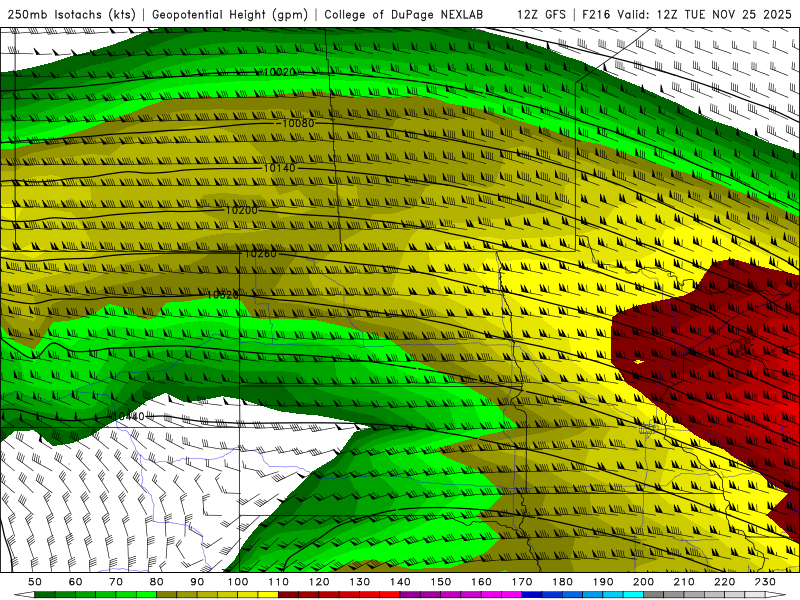This screenshot has height=600, width=800.
Task: Click the '250mb Isotachs (kts)' title text
Action: click(72, 15)
